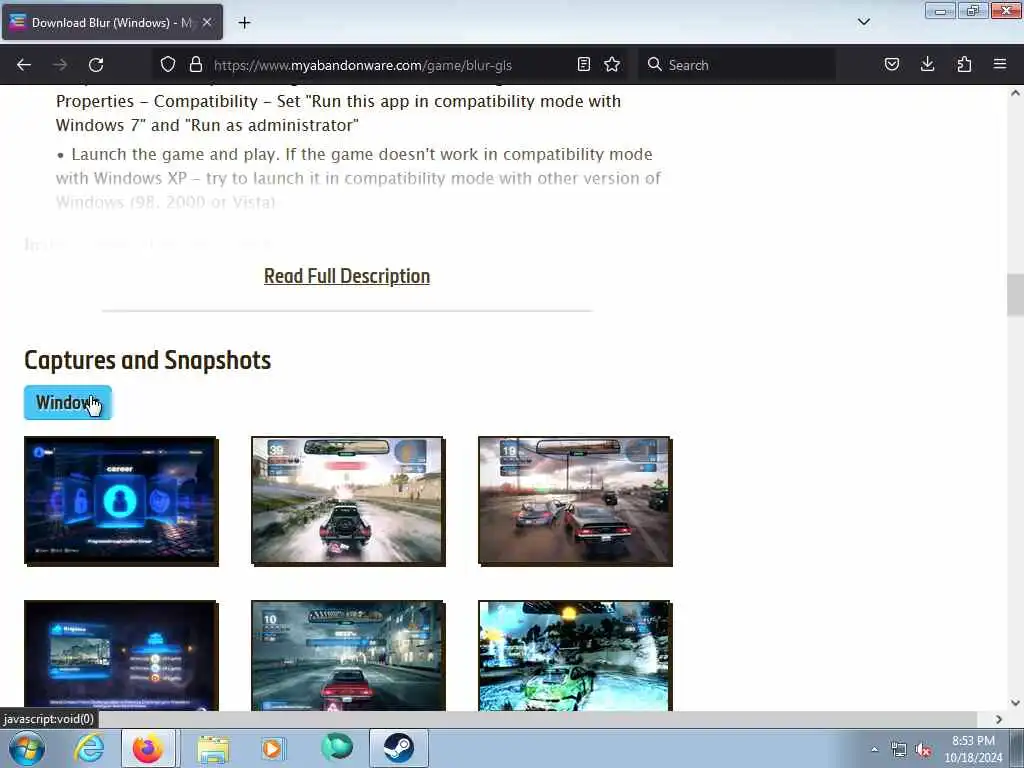This screenshot has width=1024, height=768.
Task: Click the padlock site security icon
Action: tap(195, 65)
